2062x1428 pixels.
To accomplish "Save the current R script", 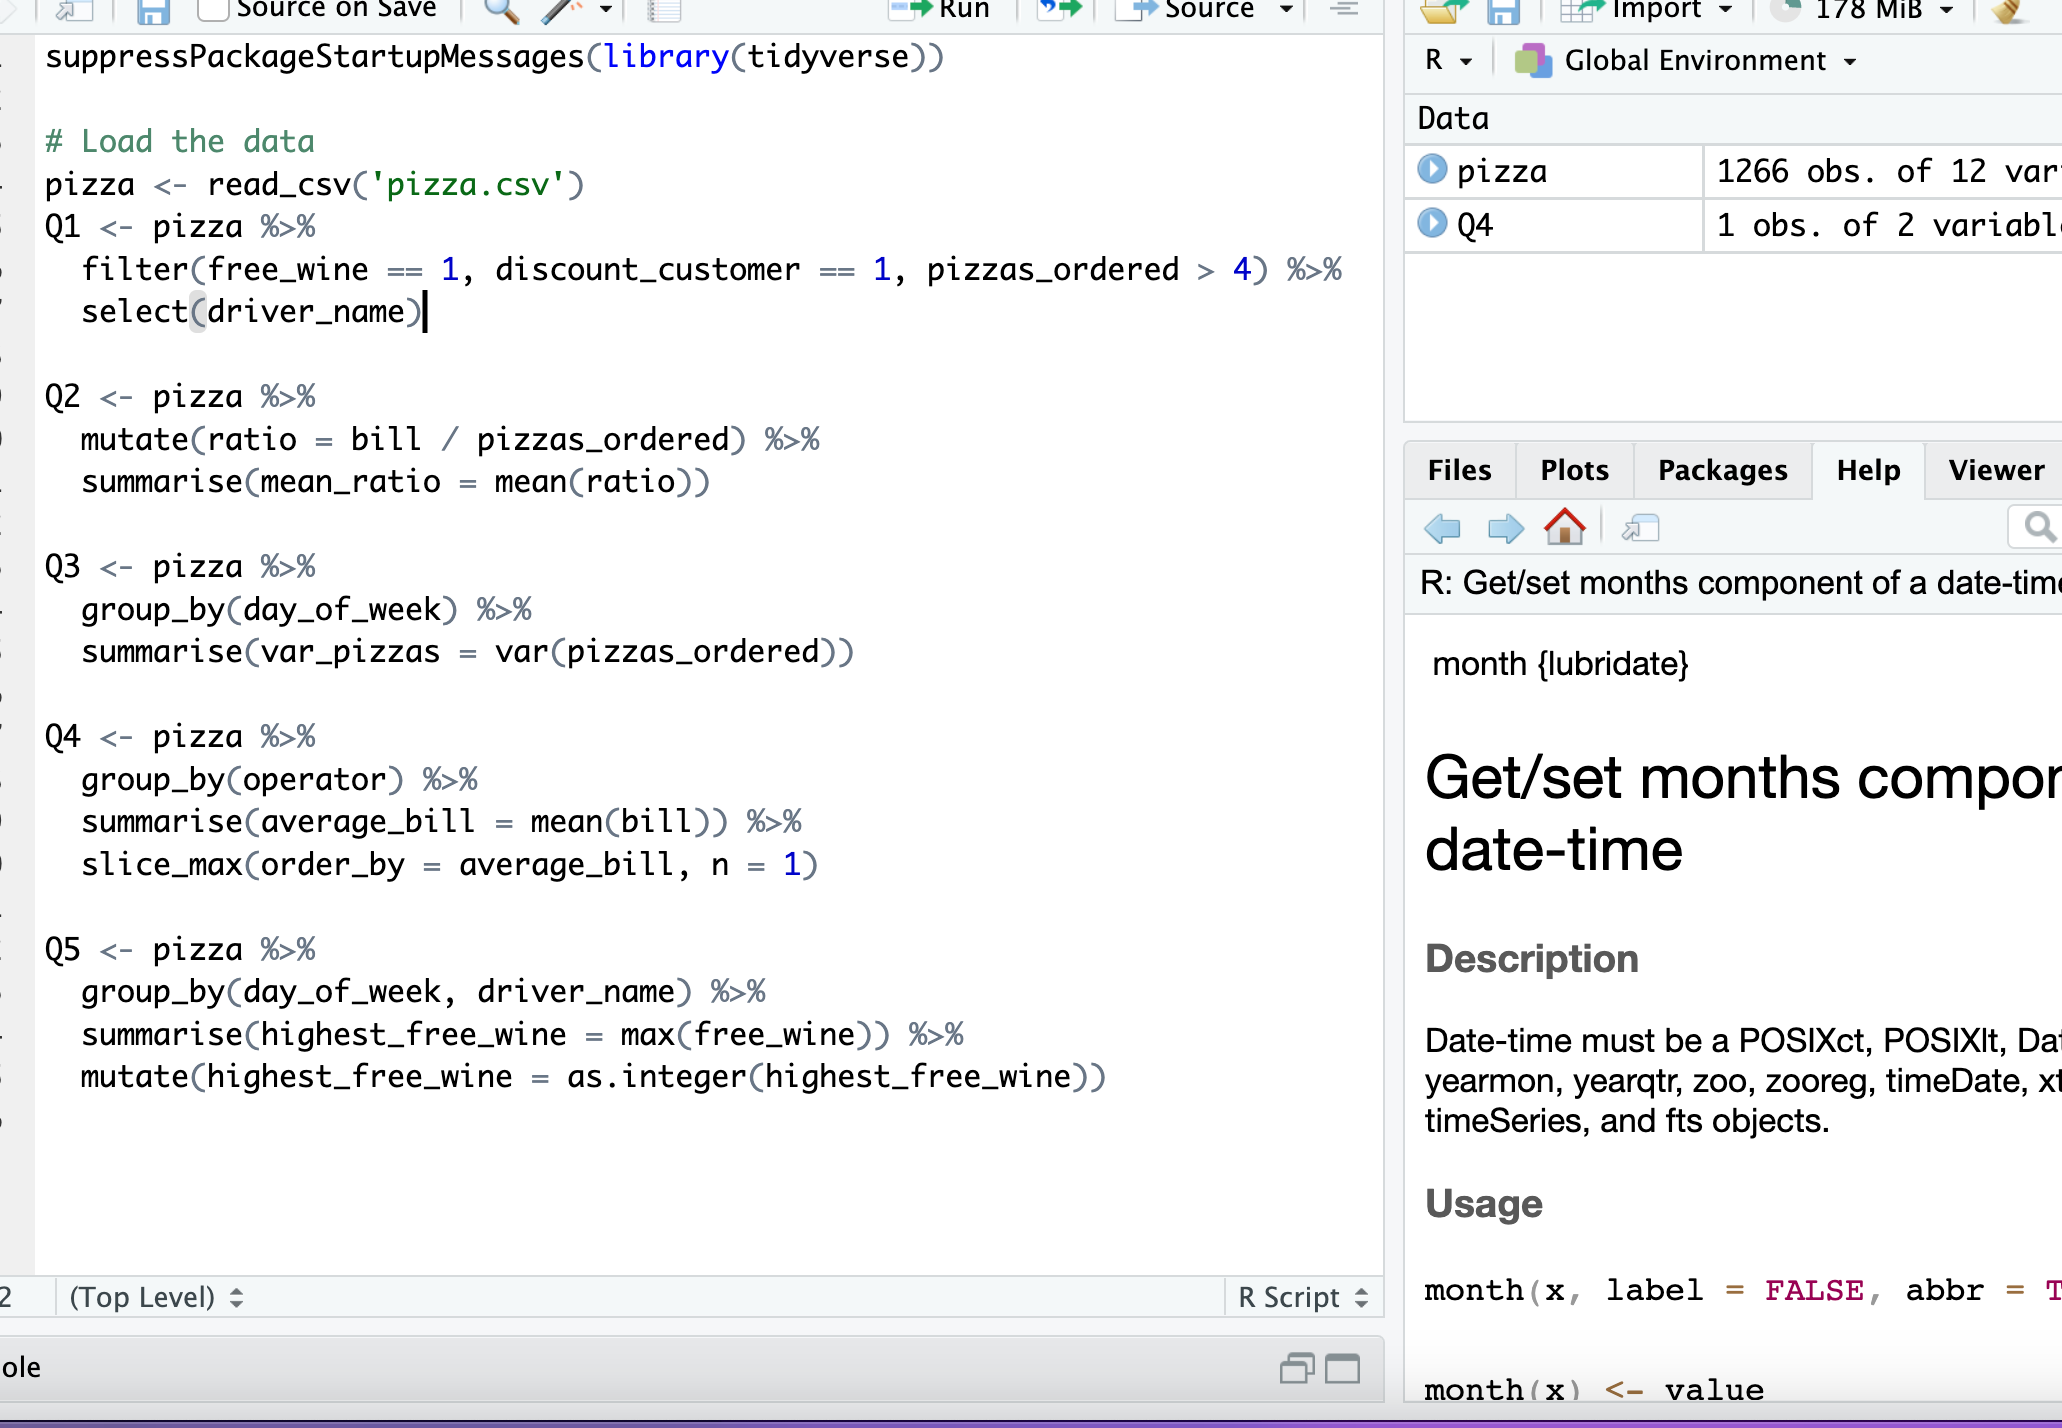I will [x=153, y=11].
